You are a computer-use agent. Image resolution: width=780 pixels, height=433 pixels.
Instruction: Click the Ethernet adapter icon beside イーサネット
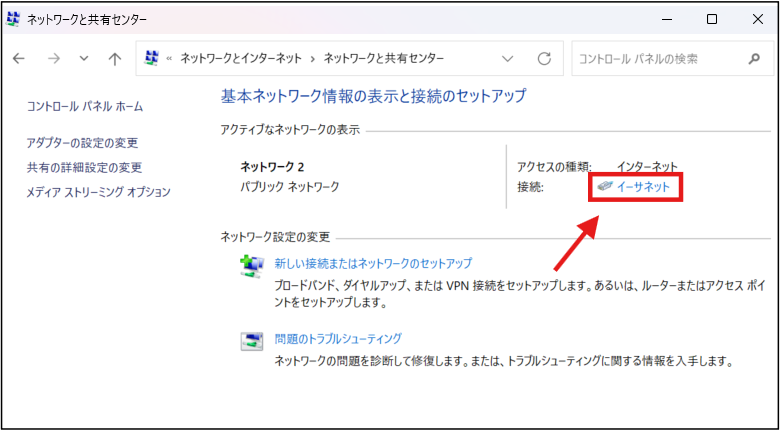[604, 186]
